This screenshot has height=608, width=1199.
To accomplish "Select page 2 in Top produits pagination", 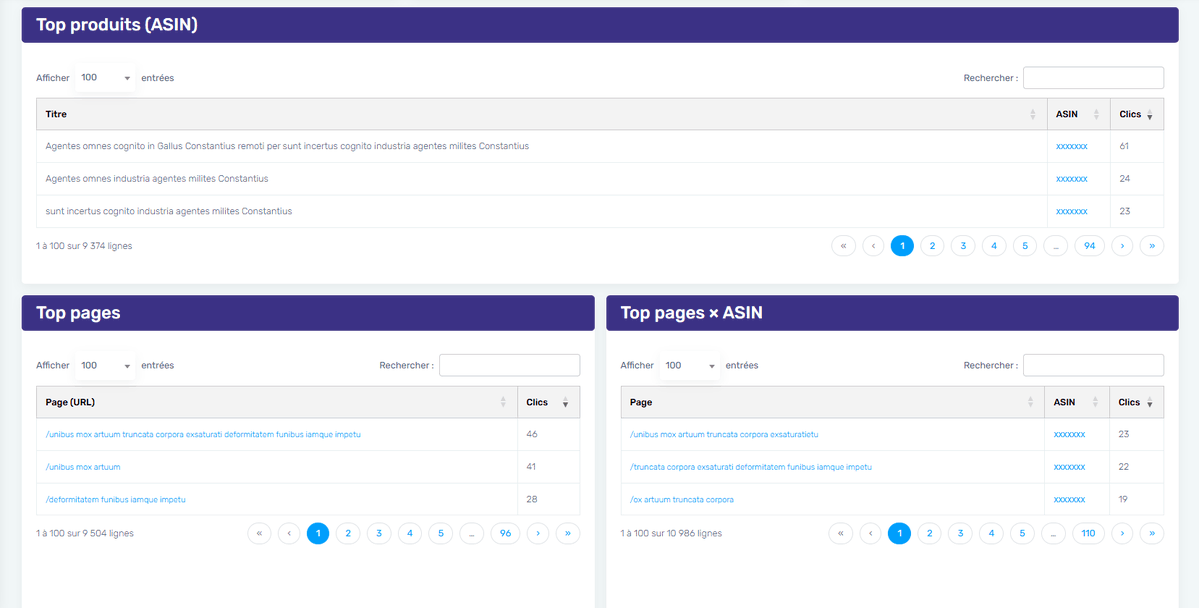I will click(x=932, y=245).
